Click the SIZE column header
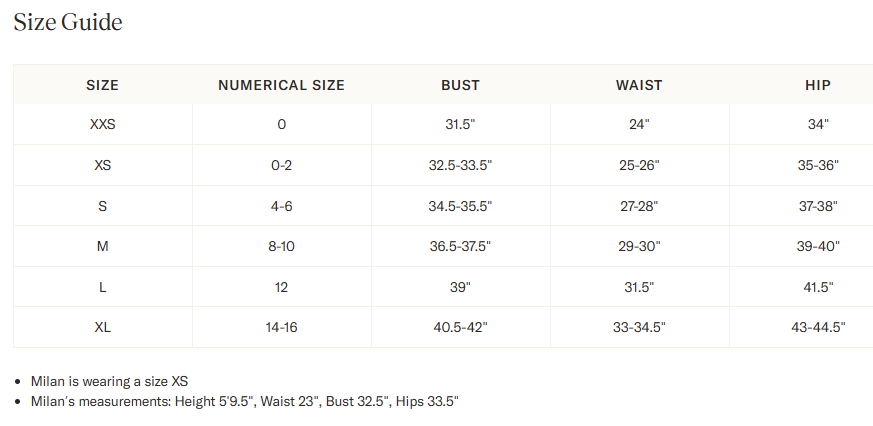This screenshot has height=426, width=873. 102,85
